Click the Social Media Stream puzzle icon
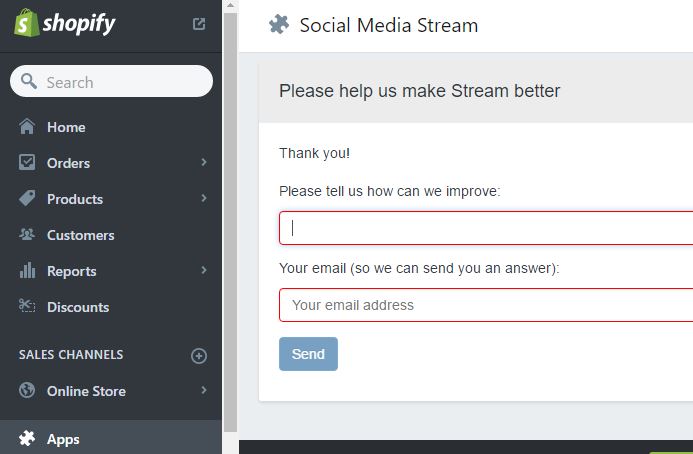The height and width of the screenshot is (454, 693). click(x=279, y=24)
